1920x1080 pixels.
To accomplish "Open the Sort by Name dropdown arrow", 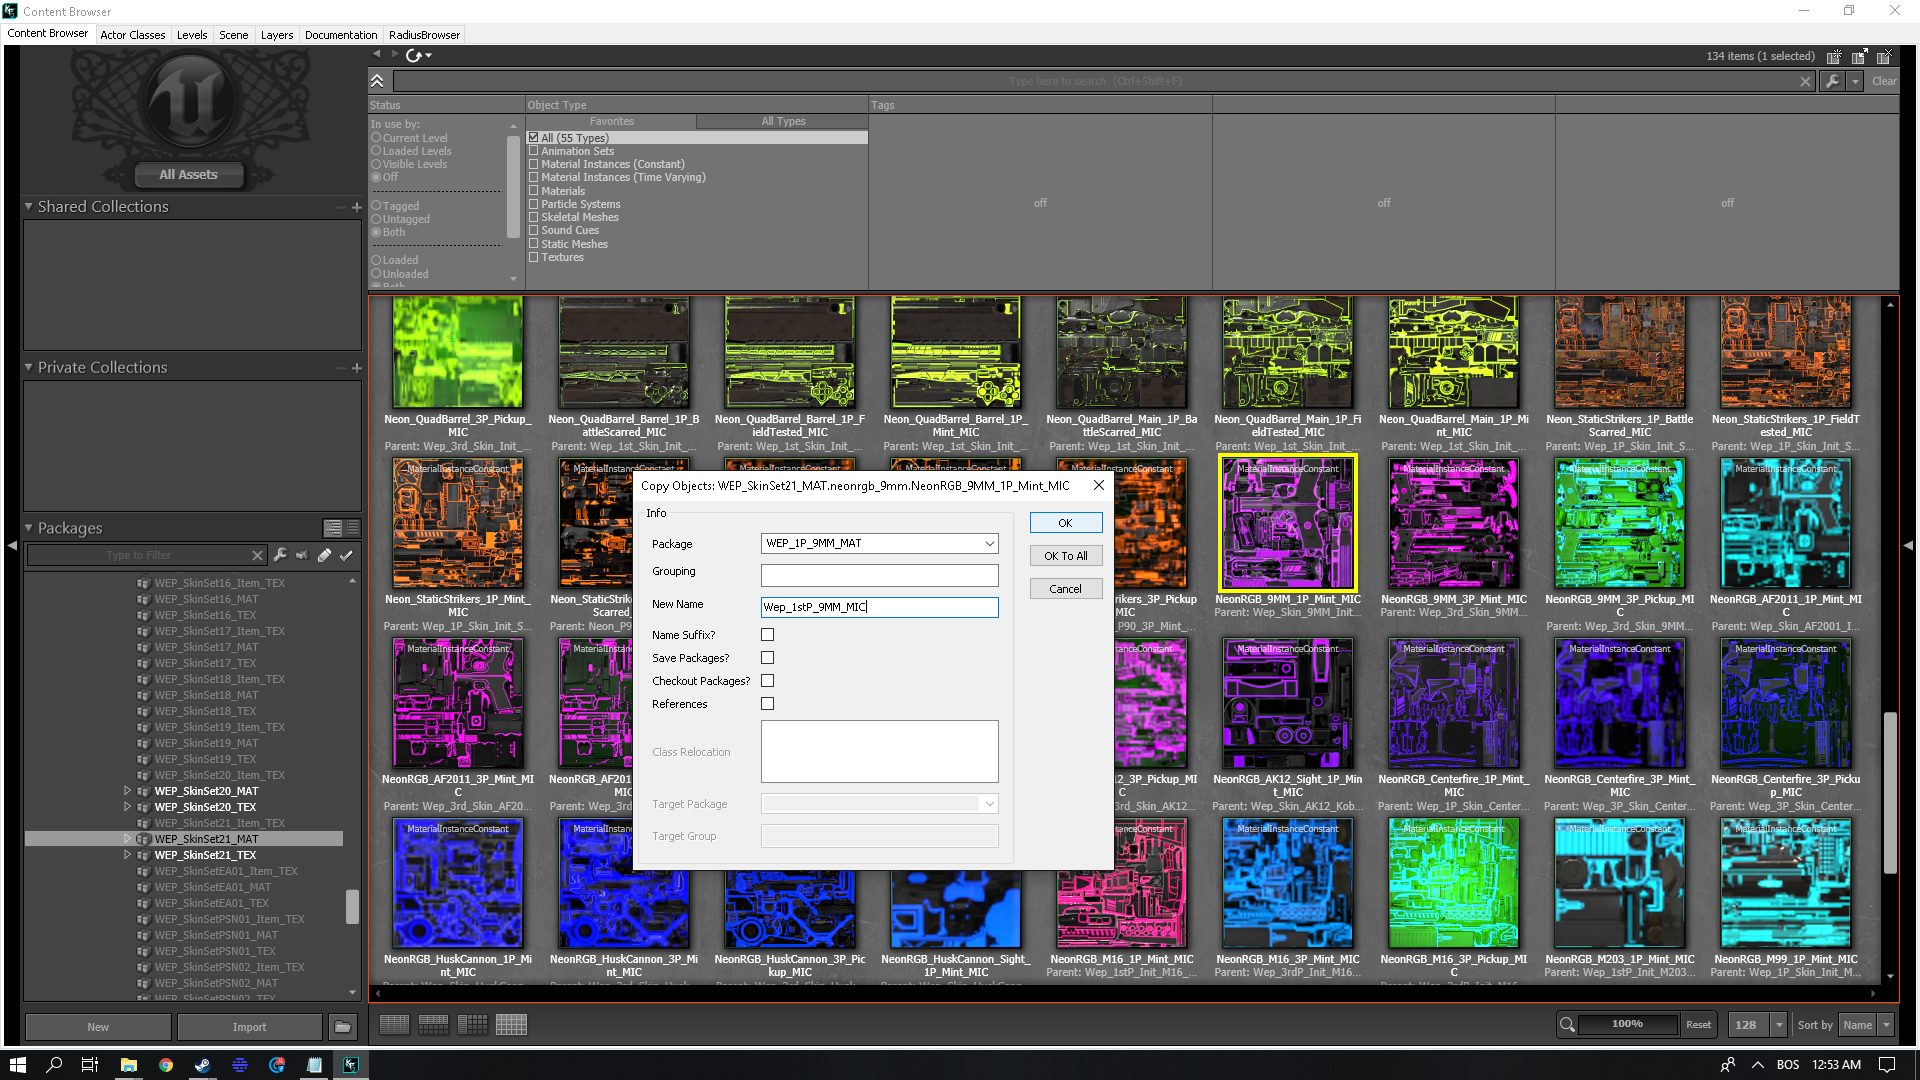I will (1886, 1025).
